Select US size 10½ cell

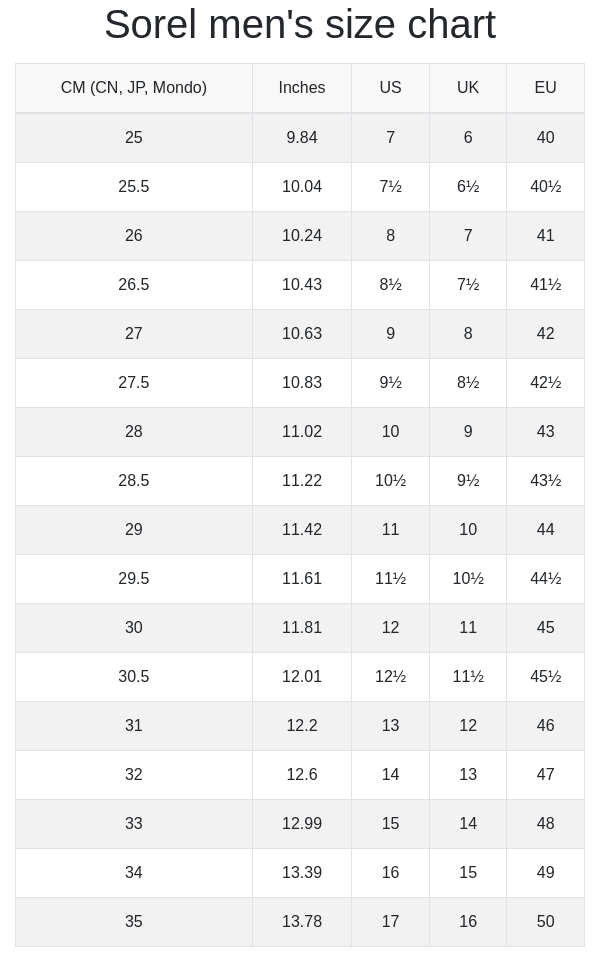[x=390, y=481]
